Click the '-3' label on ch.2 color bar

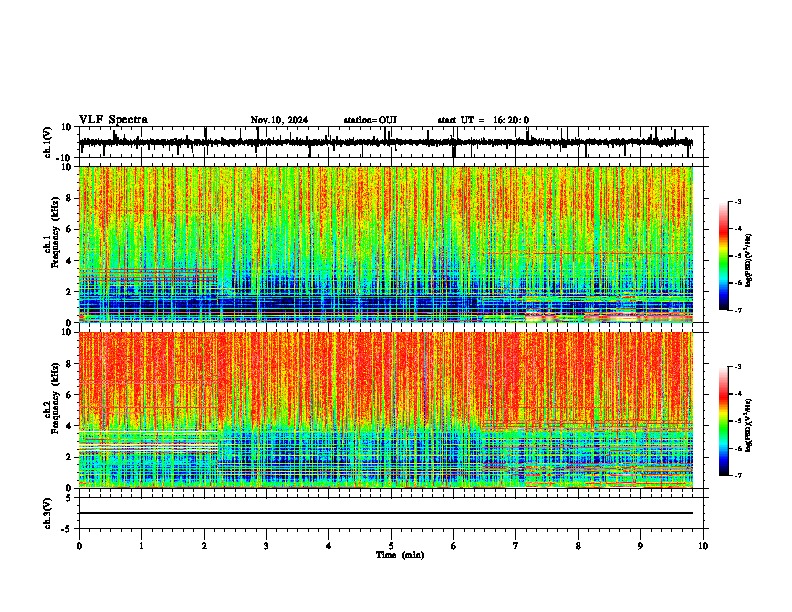point(738,367)
